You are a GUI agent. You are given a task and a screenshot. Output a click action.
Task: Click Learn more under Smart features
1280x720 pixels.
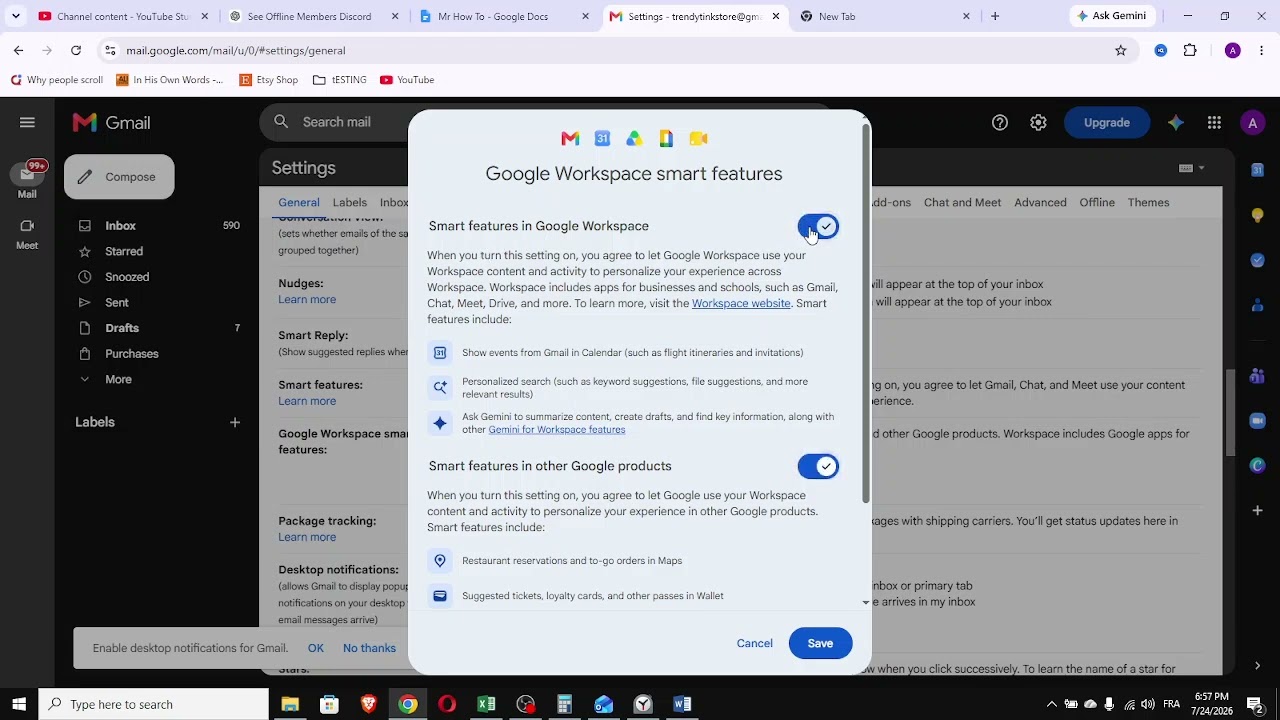click(307, 401)
